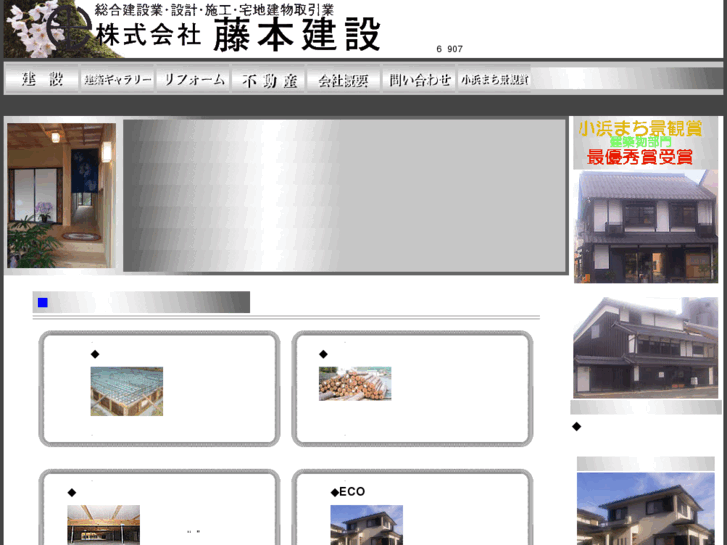Image resolution: width=727 pixels, height=545 pixels.
Task: Select the 問い合わせ menu item
Action: tap(419, 79)
